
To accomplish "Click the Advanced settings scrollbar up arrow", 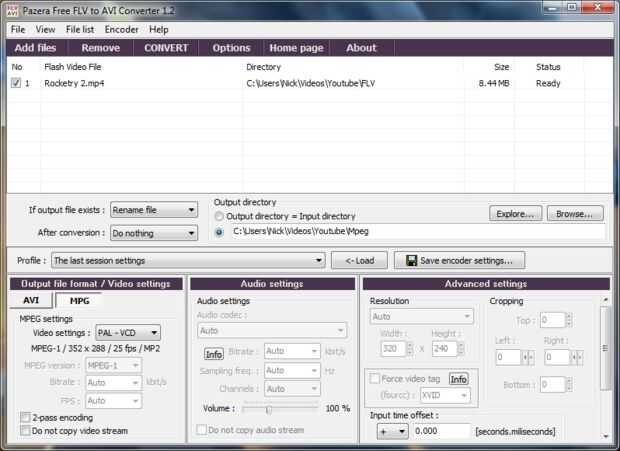I will (x=605, y=300).
